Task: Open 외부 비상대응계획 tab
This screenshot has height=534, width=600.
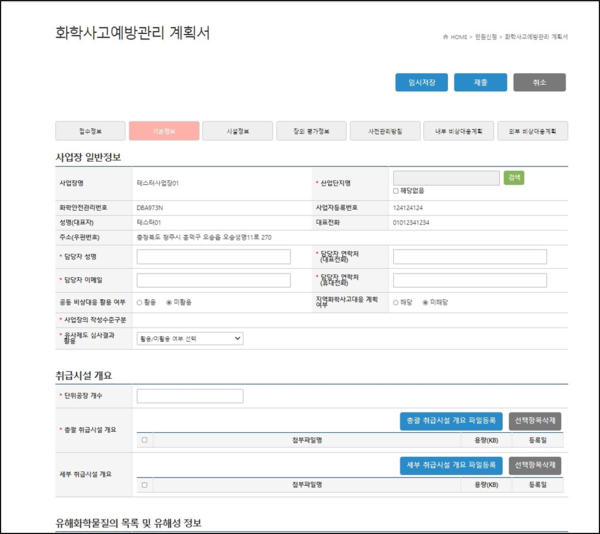Action: click(532, 131)
